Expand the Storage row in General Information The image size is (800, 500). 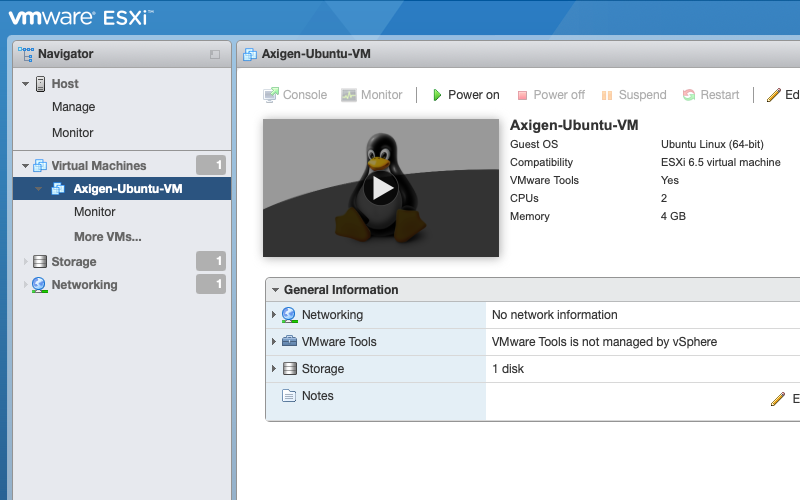273,368
